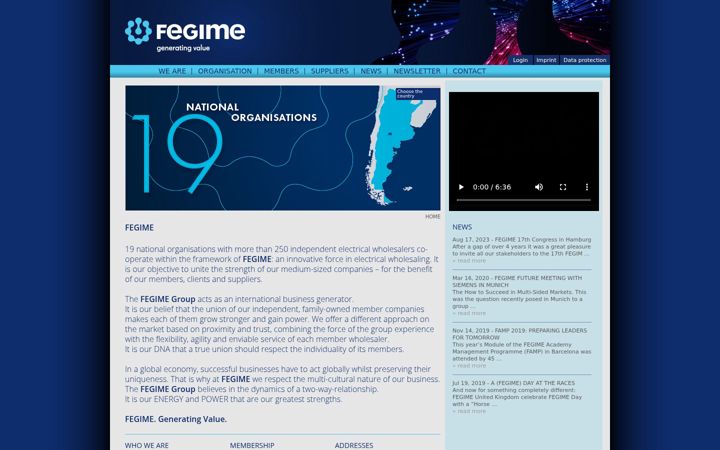Open the ORGANISATION menu
The height and width of the screenshot is (450, 720).
[225, 71]
